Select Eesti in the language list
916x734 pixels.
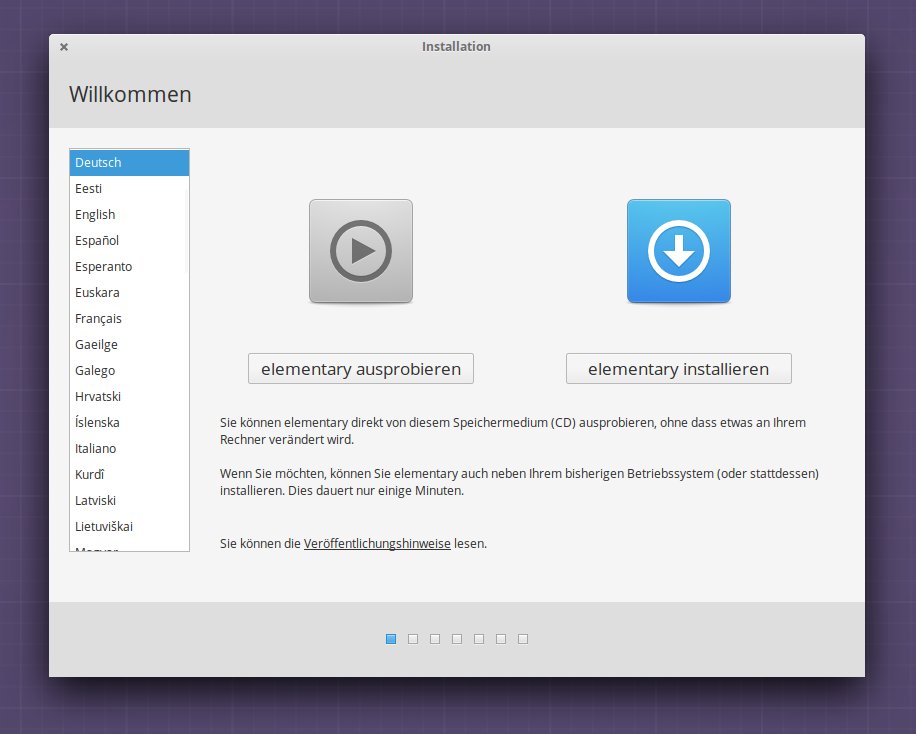click(x=129, y=189)
